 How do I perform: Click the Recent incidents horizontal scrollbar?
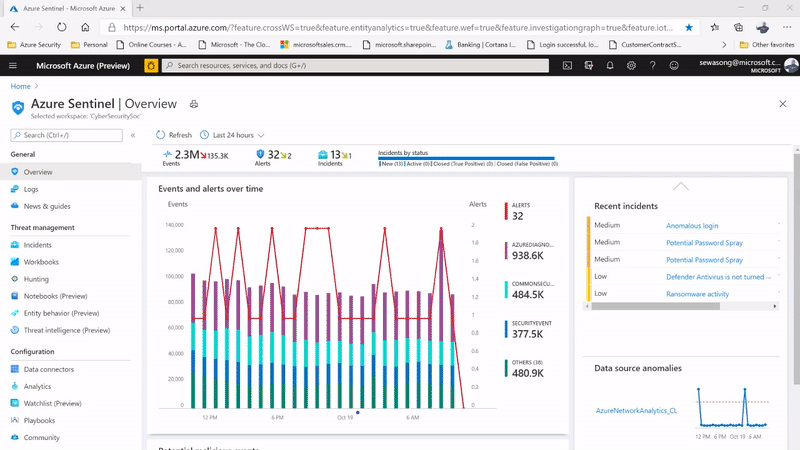point(656,306)
